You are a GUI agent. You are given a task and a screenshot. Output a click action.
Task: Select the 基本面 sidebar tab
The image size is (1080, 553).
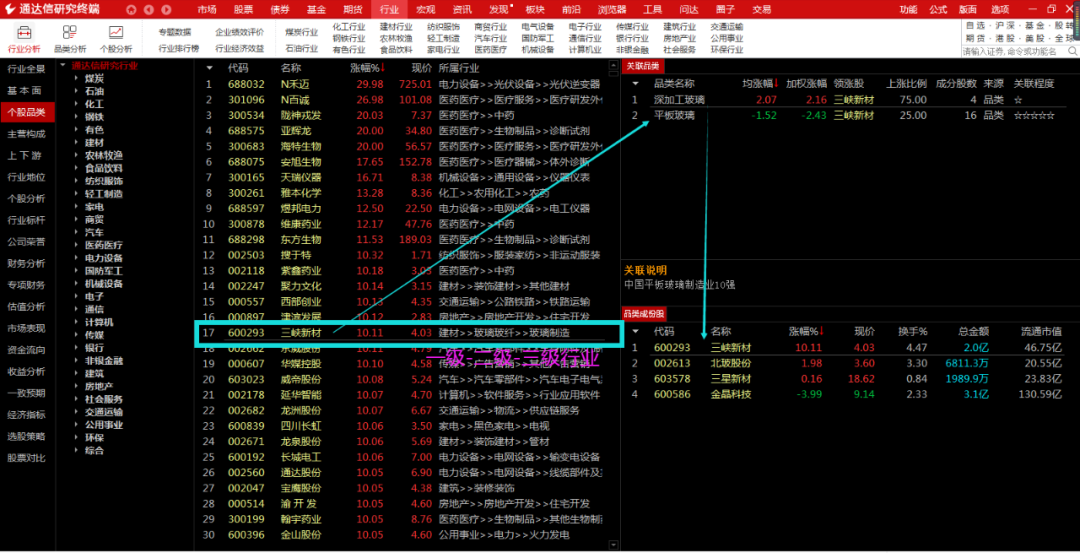tap(27, 90)
